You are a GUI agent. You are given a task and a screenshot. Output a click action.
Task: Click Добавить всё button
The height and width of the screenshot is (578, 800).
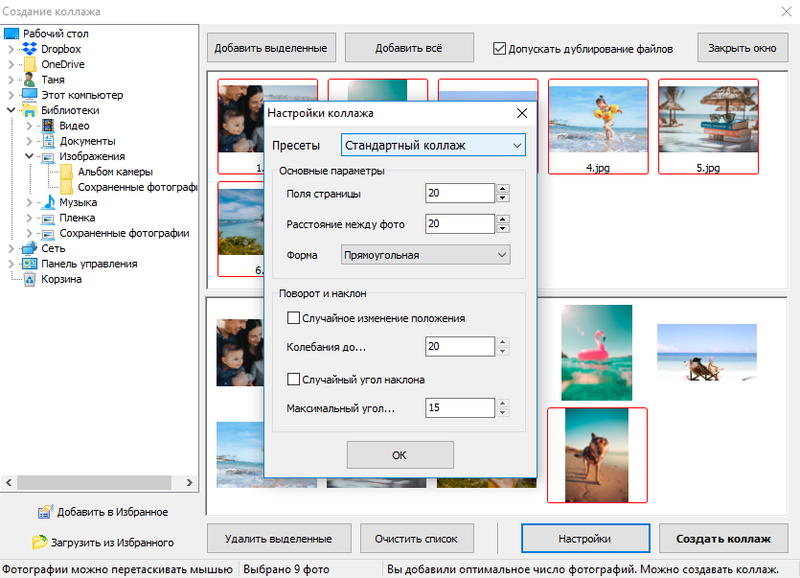point(409,48)
